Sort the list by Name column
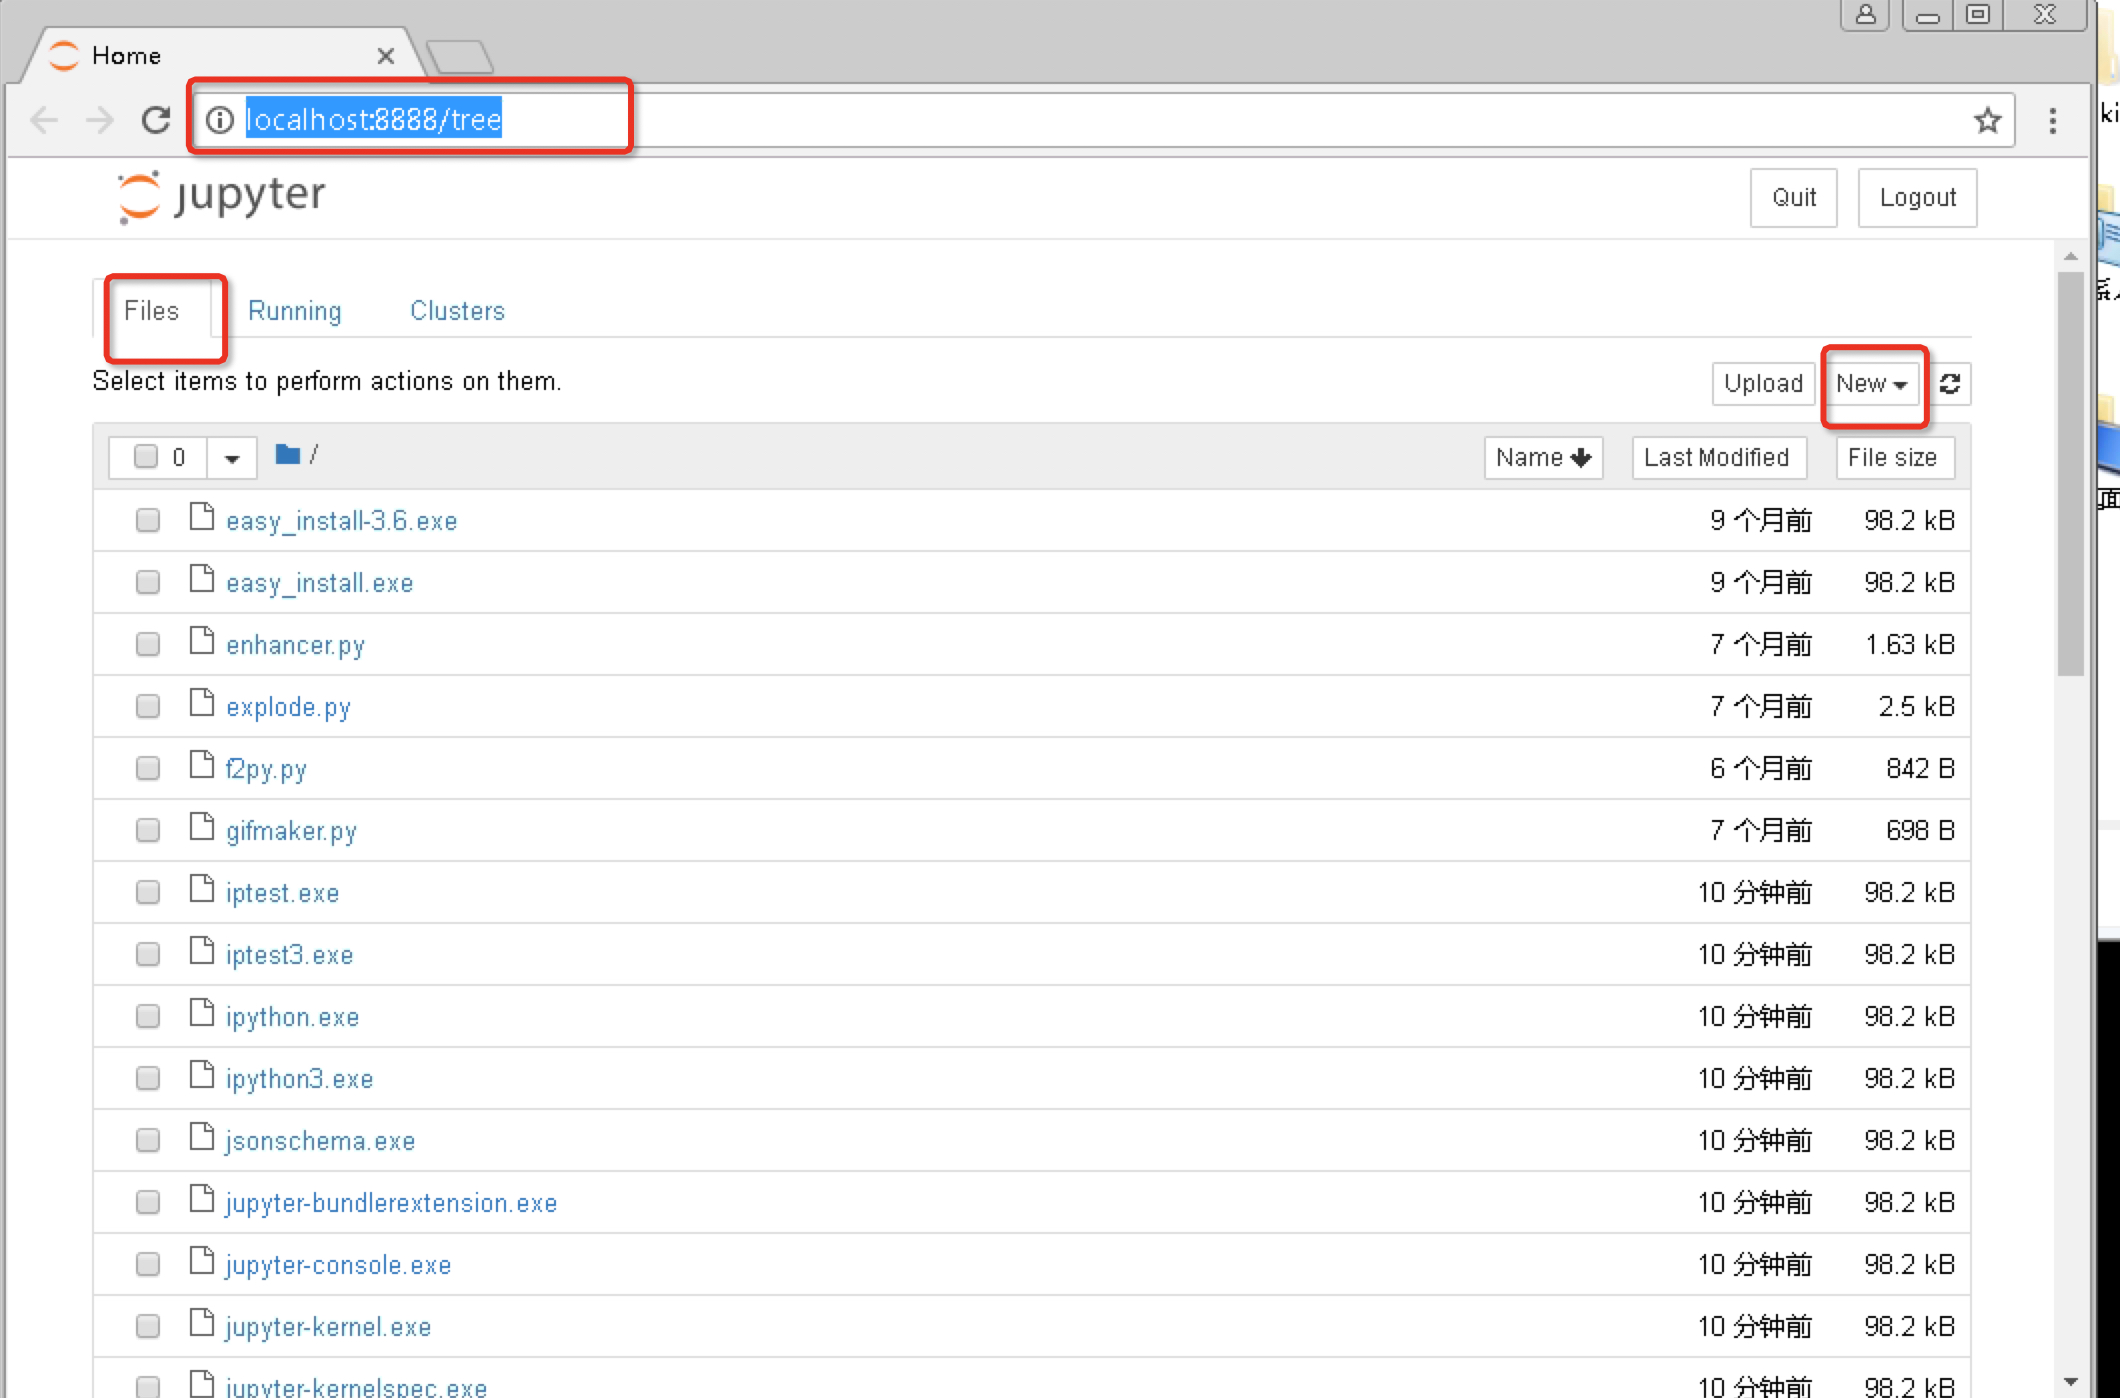The width and height of the screenshot is (2120, 1398). pyautogui.click(x=1542, y=458)
